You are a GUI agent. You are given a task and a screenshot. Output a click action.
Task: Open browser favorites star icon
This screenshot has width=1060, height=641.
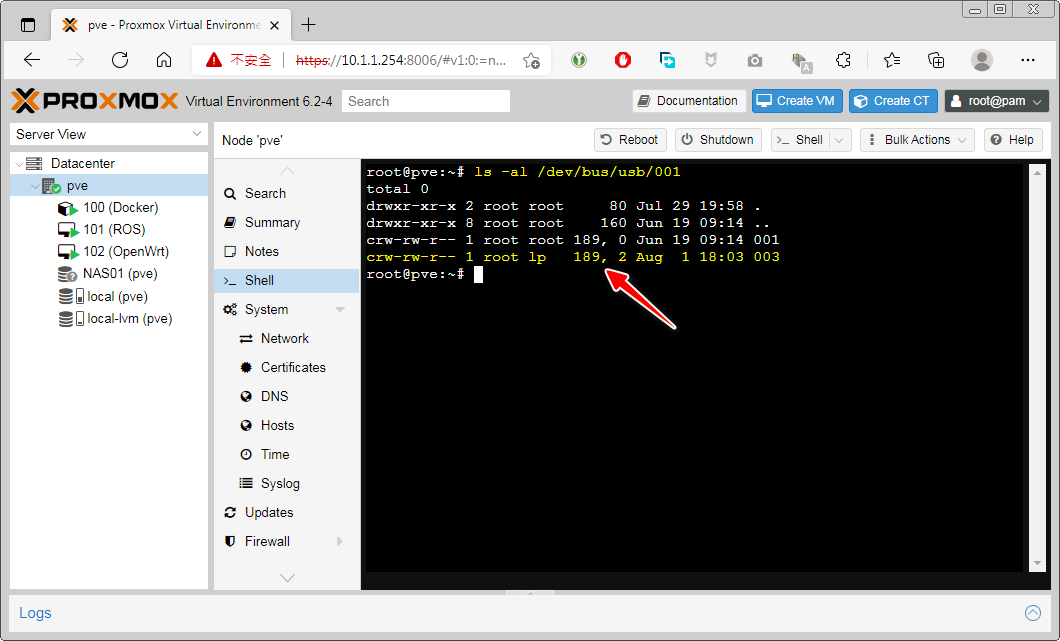coord(892,60)
